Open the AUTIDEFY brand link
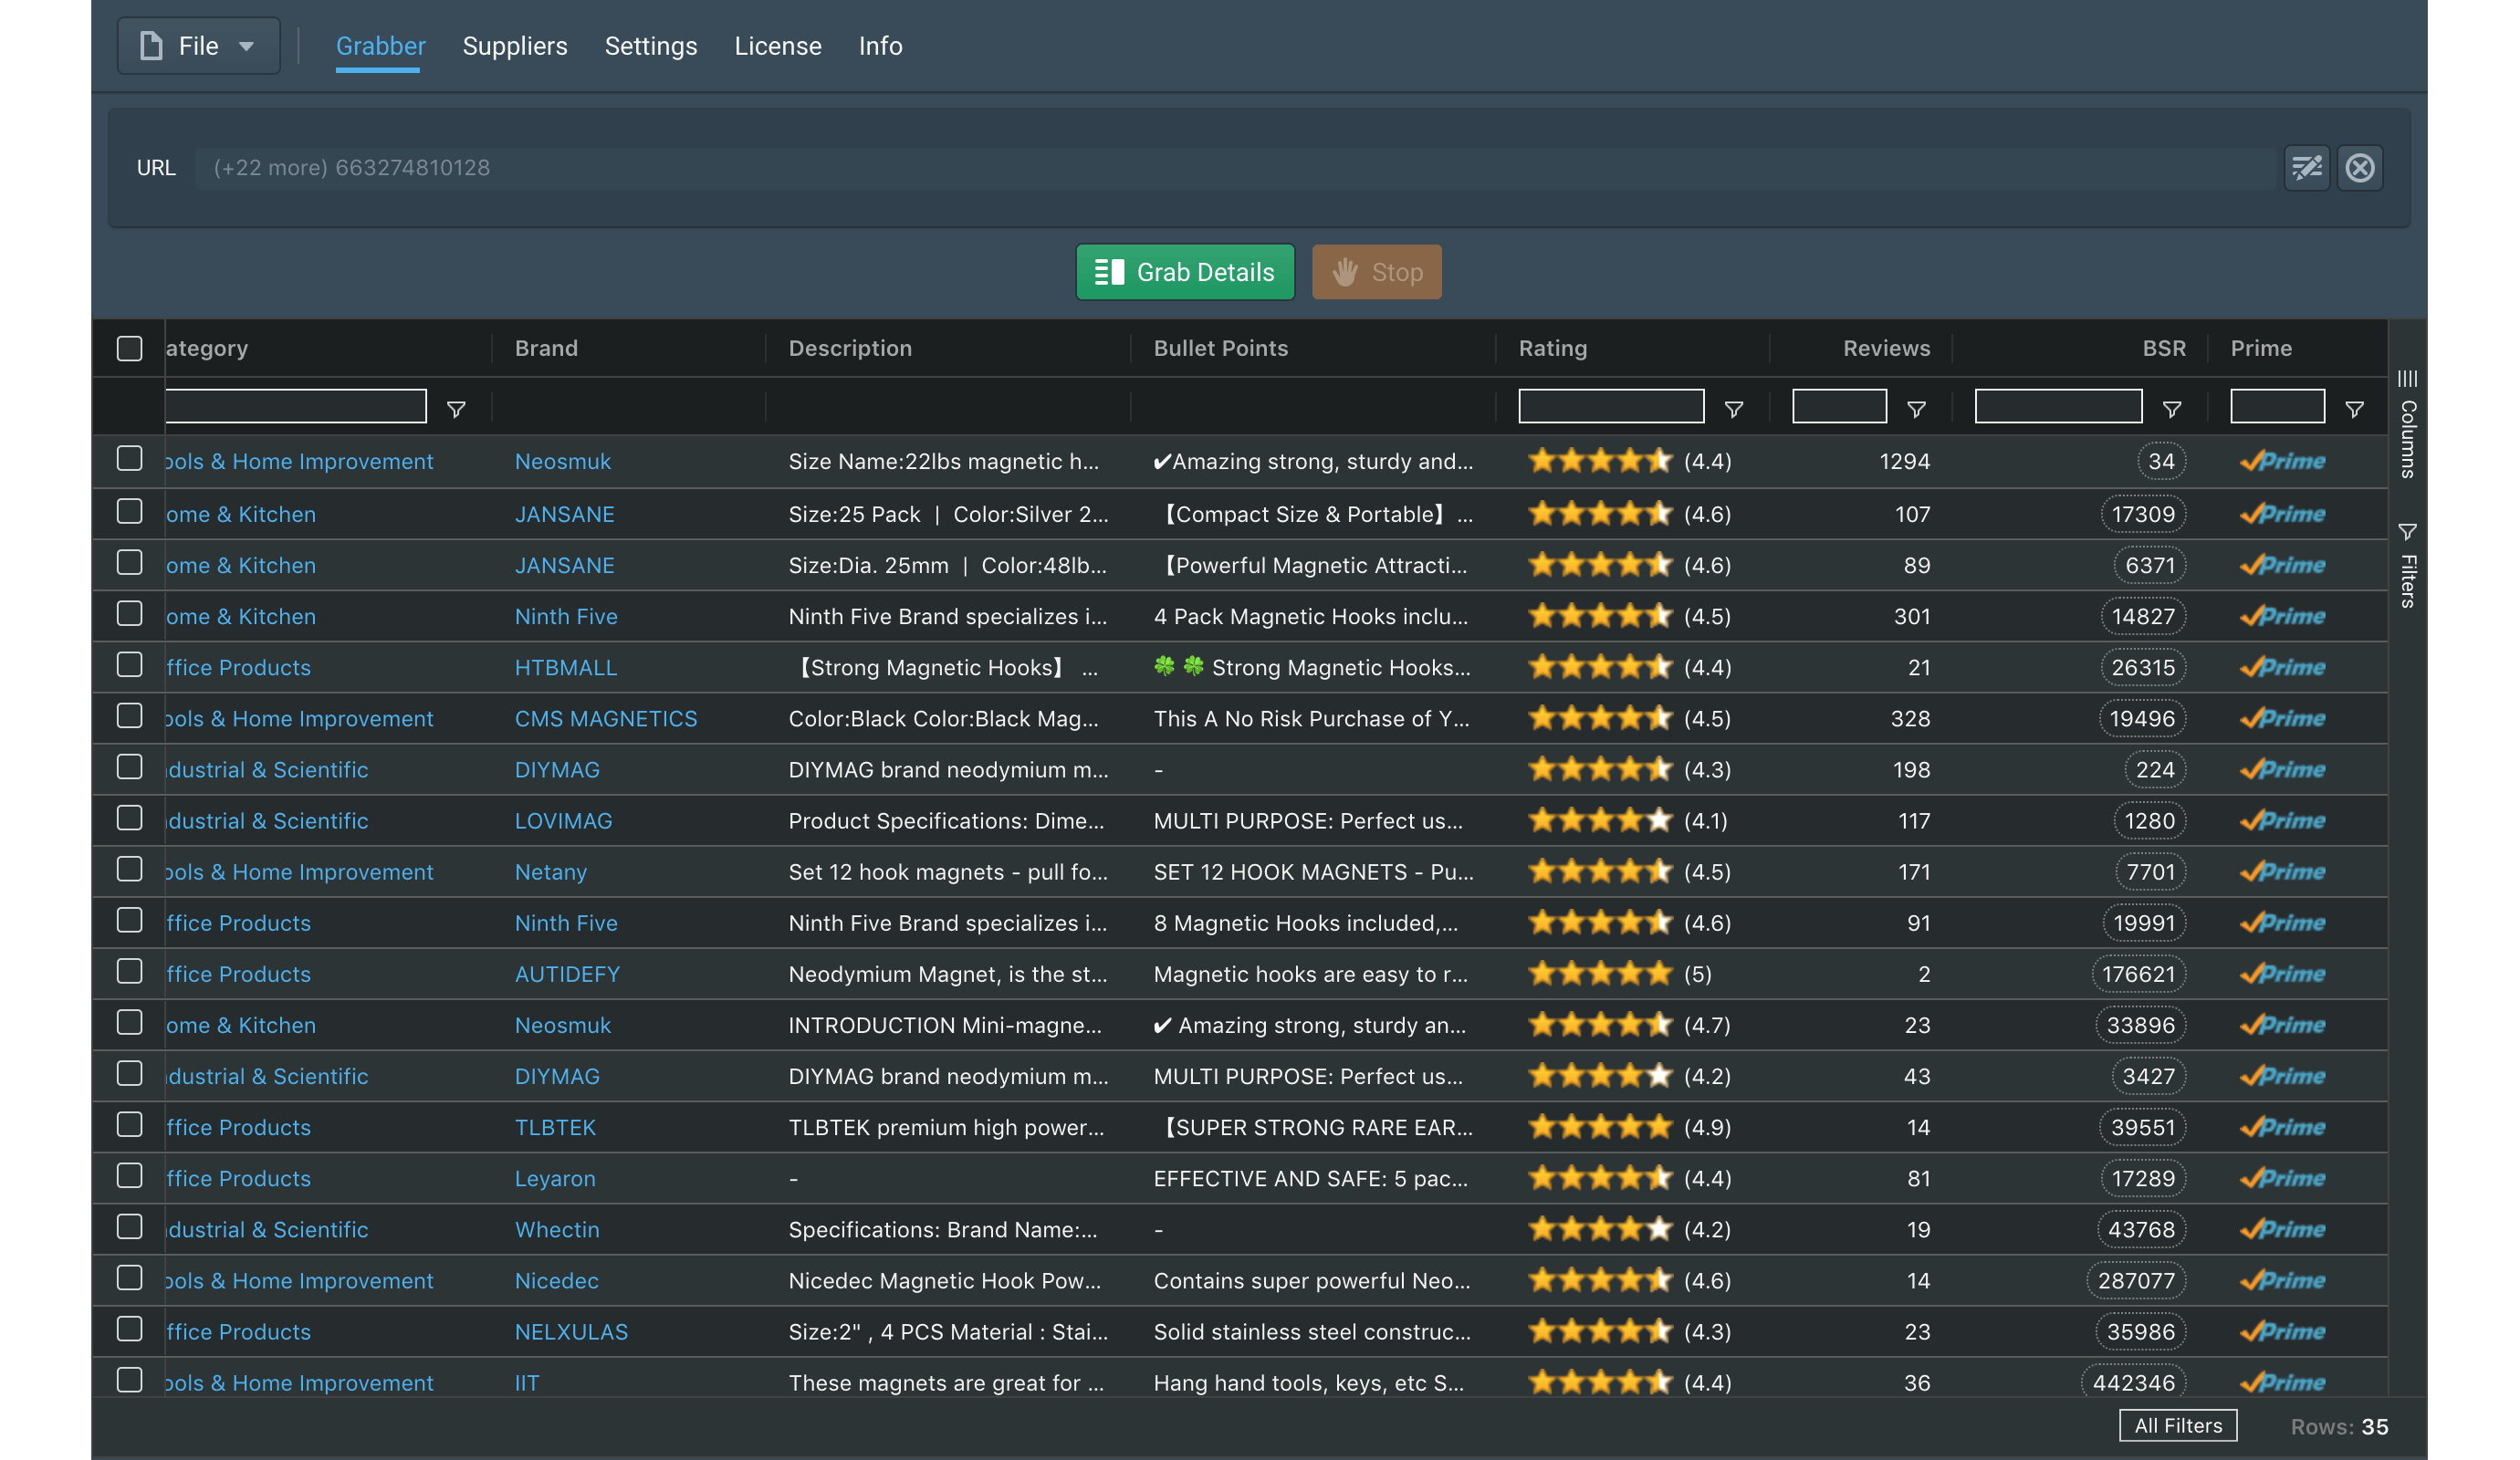The image size is (2520, 1460). click(567, 974)
